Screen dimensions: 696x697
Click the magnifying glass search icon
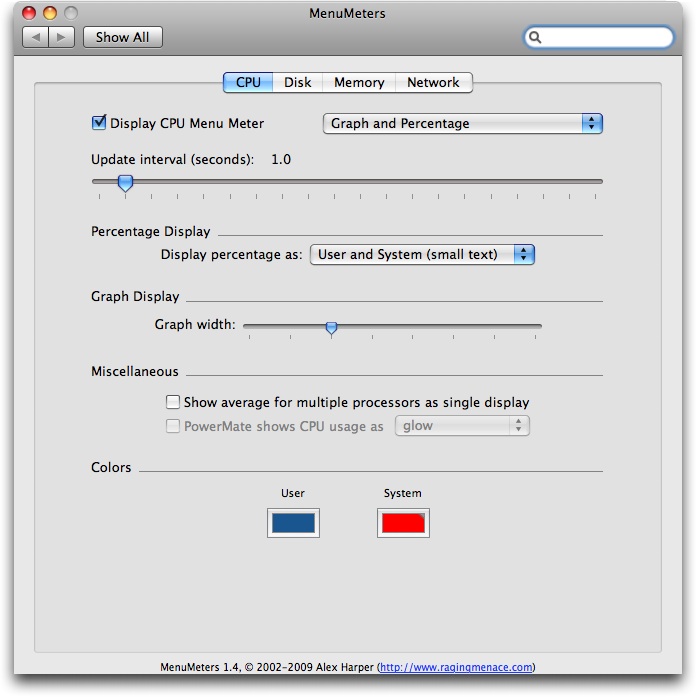point(535,38)
